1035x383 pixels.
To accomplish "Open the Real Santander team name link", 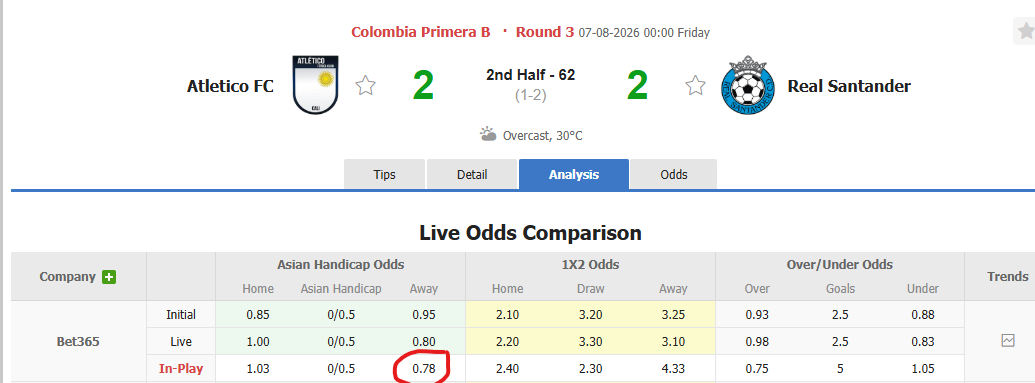I will tap(849, 86).
